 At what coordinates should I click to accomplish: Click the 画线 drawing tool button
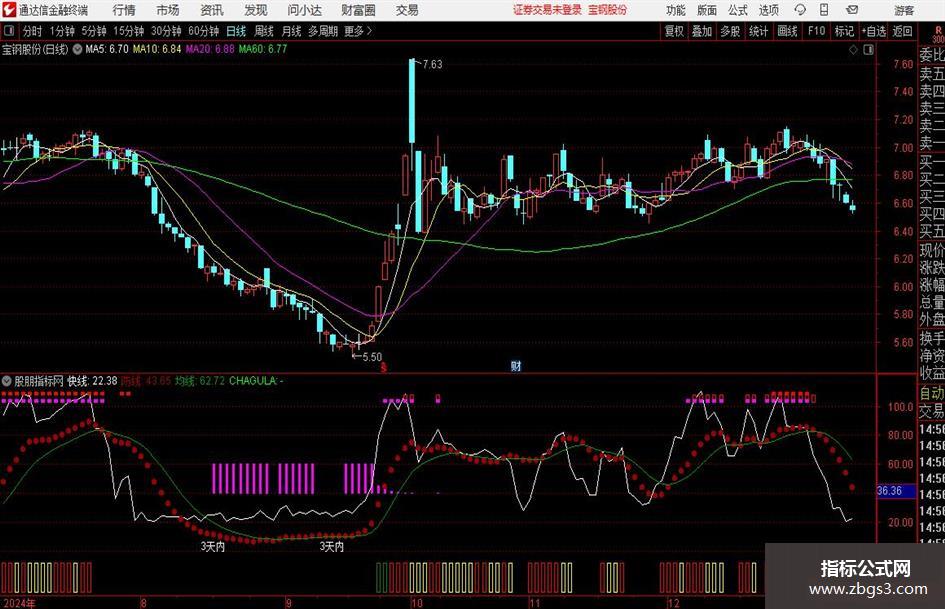787,31
